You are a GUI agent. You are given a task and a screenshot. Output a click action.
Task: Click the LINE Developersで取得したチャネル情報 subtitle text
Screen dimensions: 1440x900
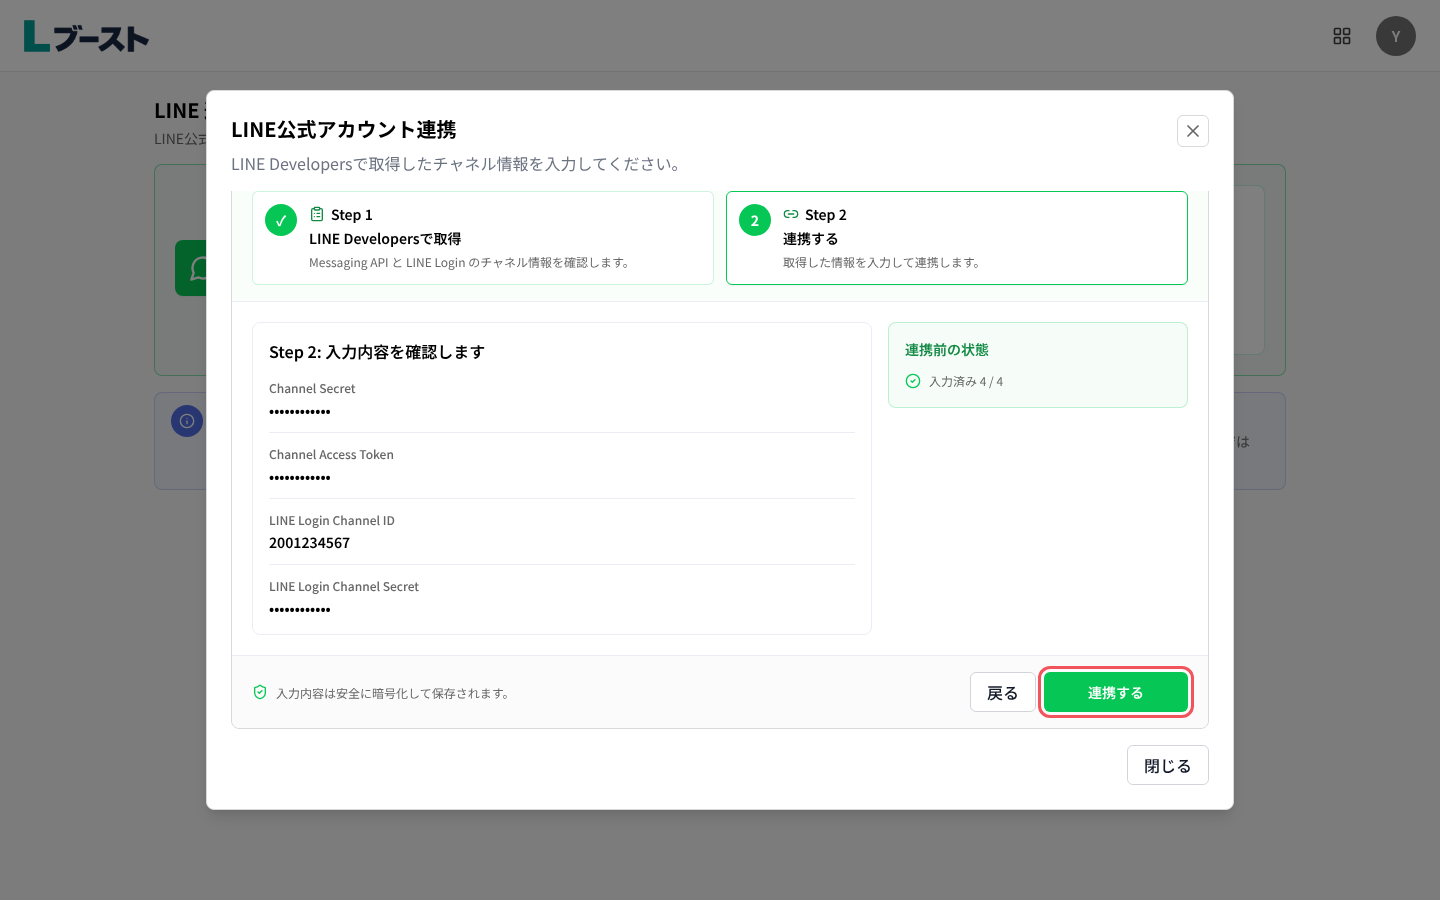(x=459, y=164)
